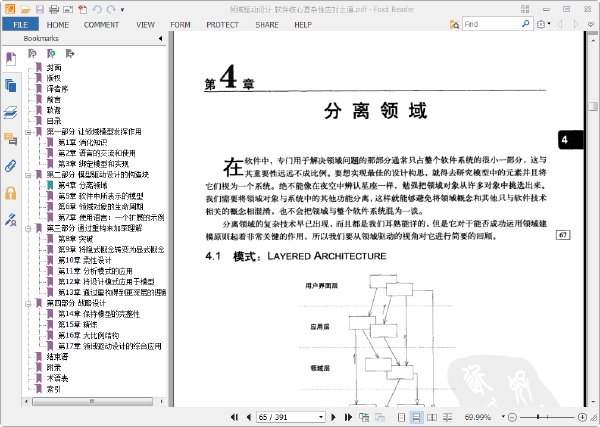Go to the previous page arrow
The image size is (600, 427).
[248, 417]
